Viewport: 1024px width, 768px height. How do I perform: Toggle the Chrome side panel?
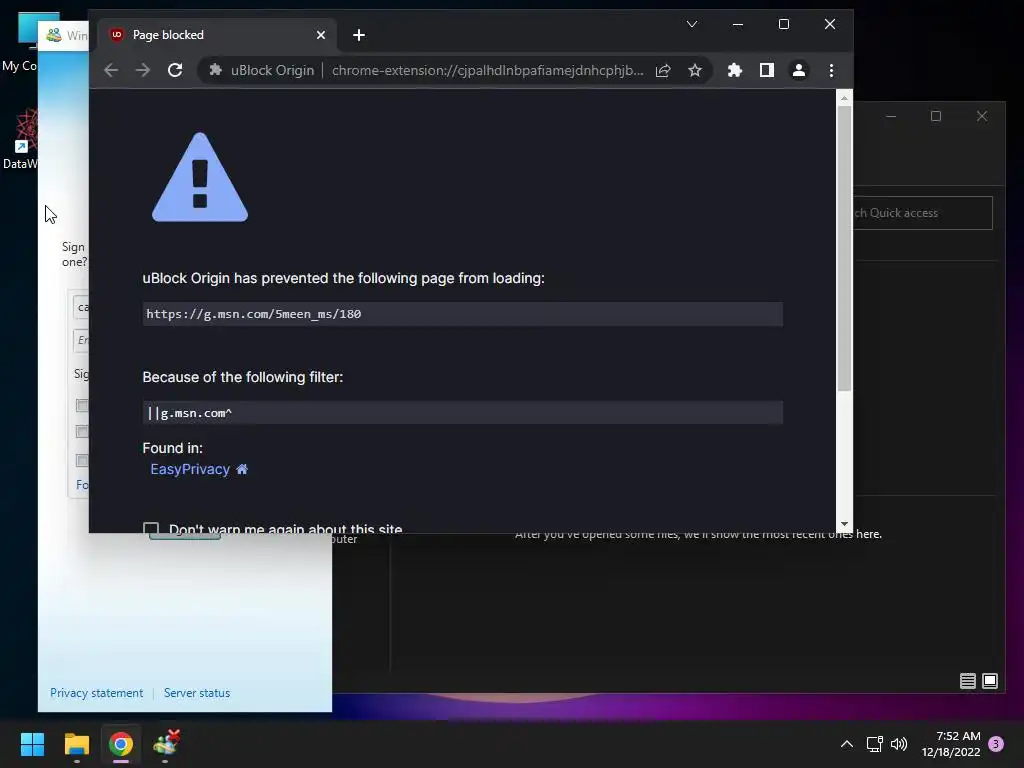click(767, 70)
